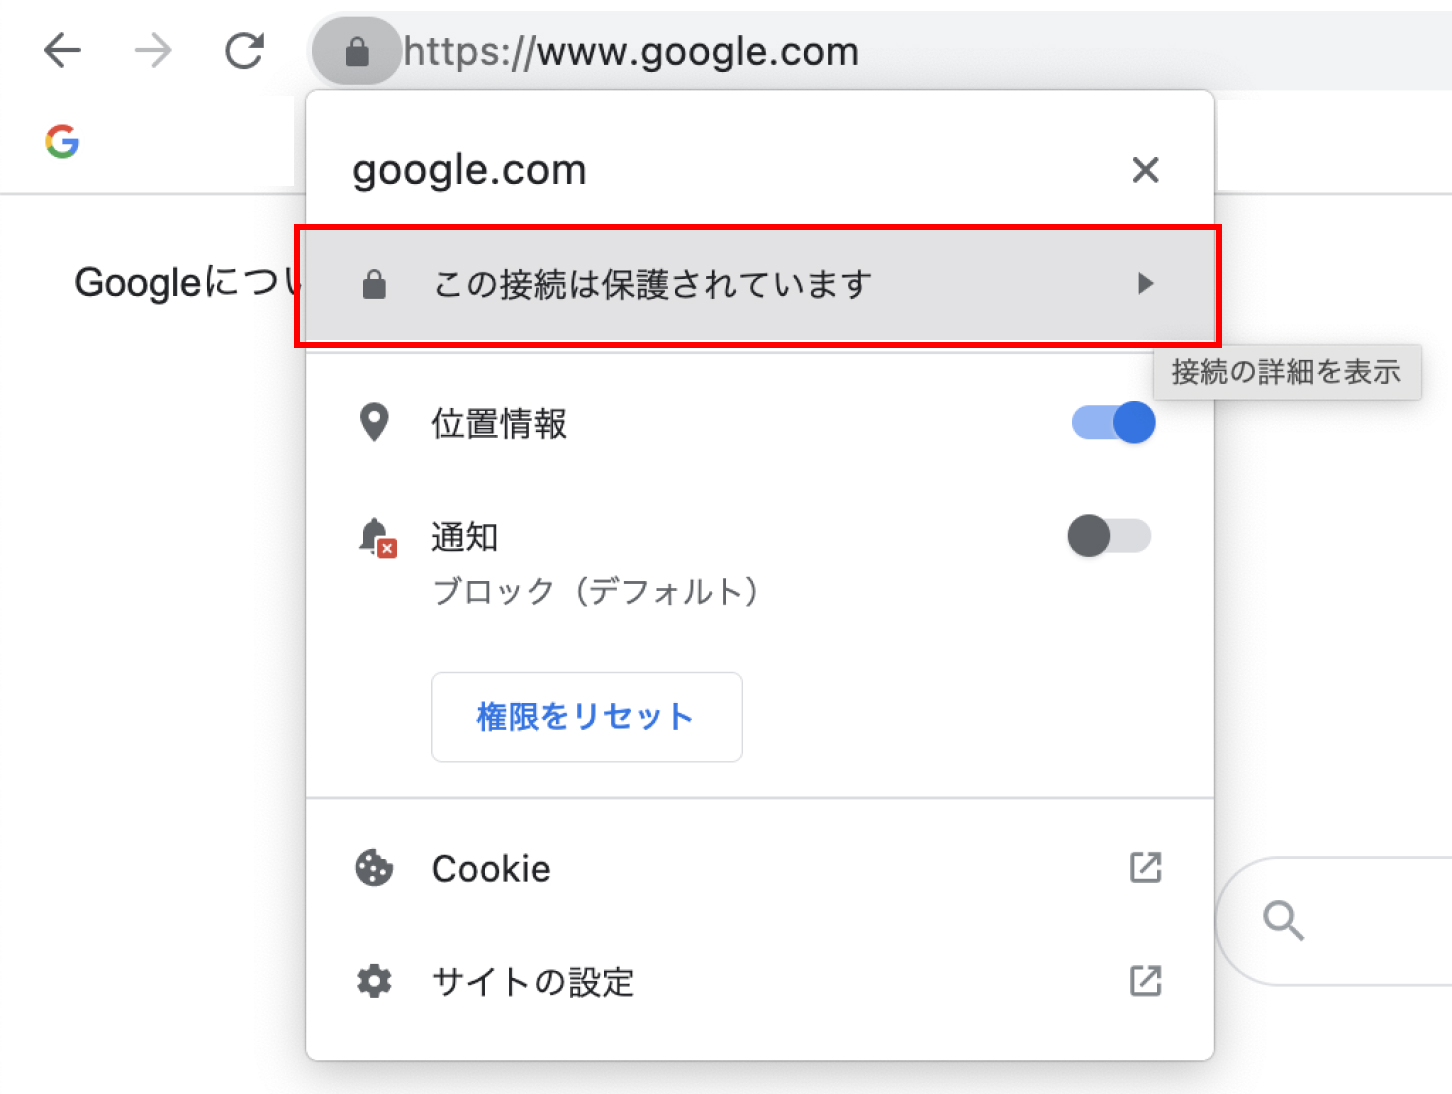Click the lock icon in the address bar

tap(357, 51)
